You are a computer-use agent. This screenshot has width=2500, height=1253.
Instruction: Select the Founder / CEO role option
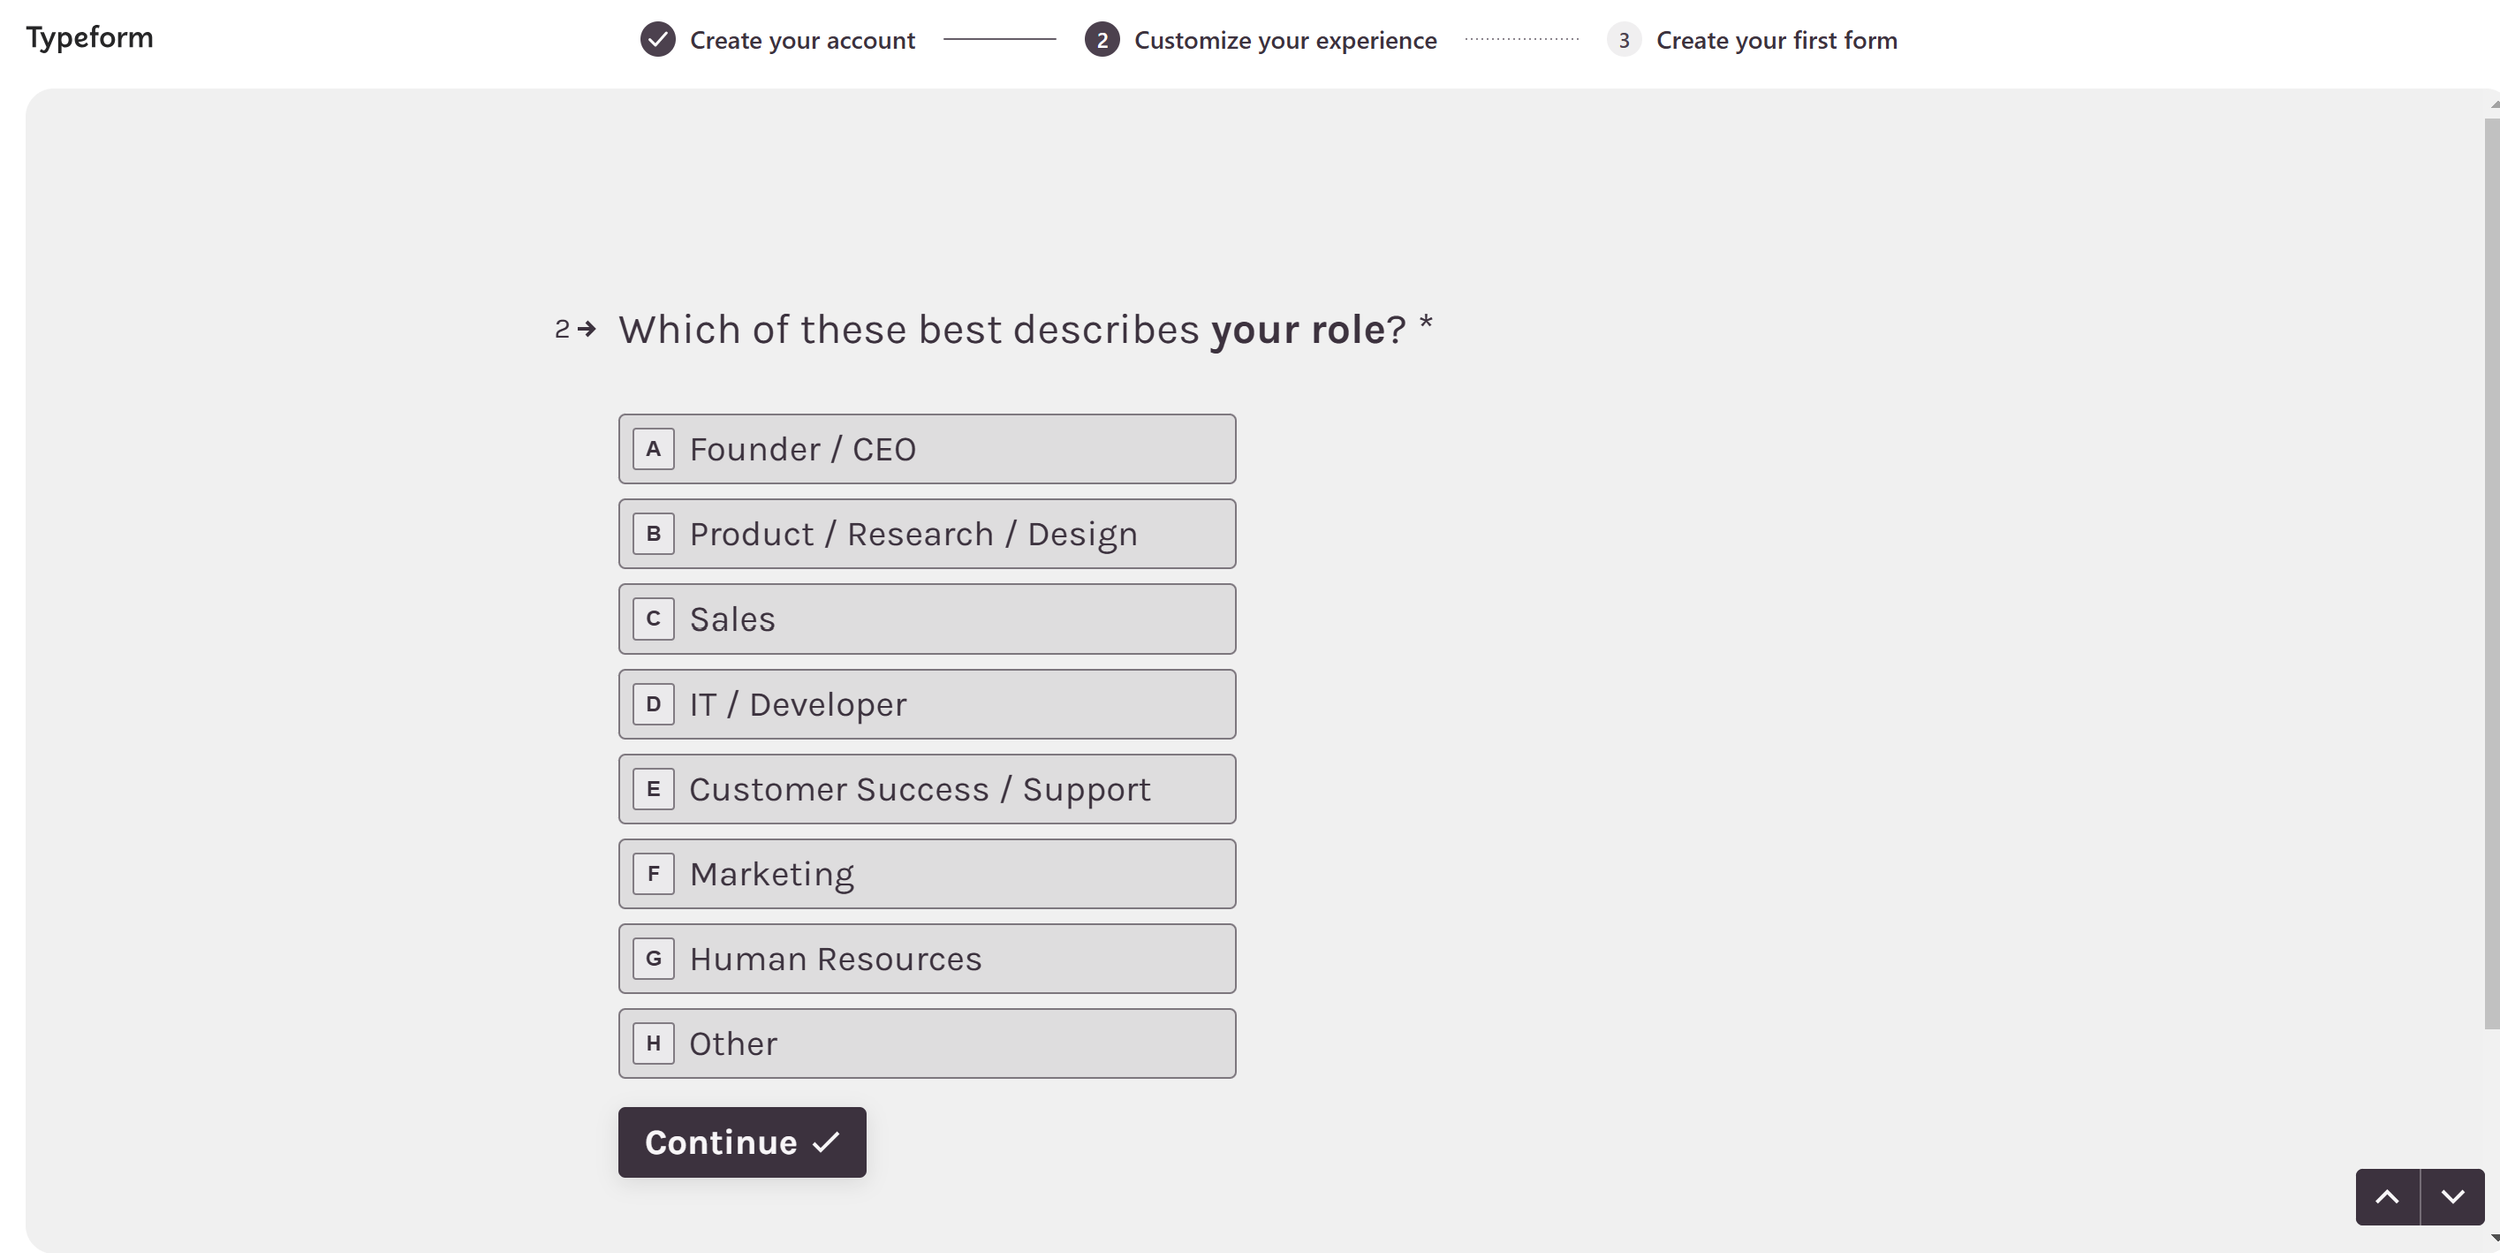[x=926, y=449]
